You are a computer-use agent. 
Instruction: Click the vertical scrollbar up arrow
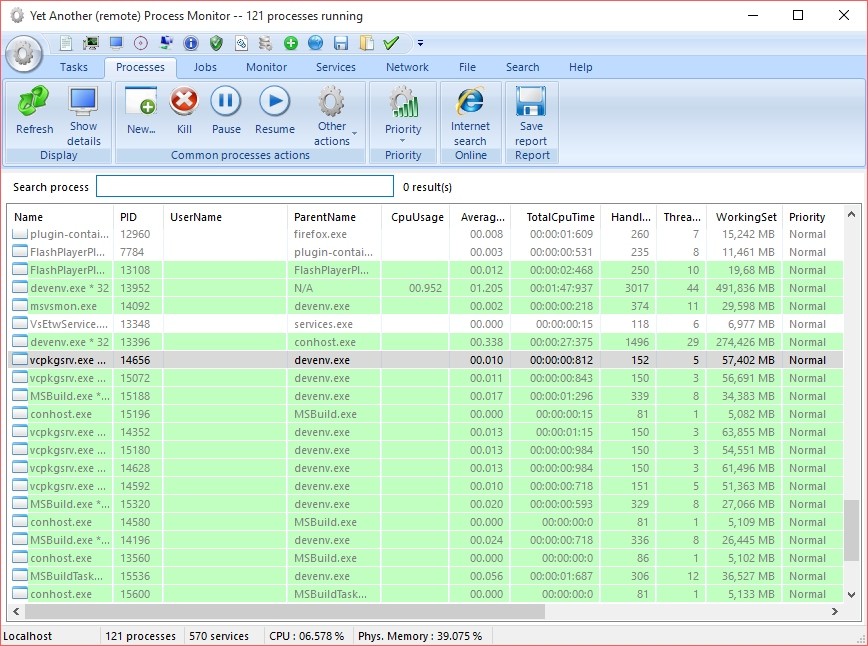[x=851, y=214]
